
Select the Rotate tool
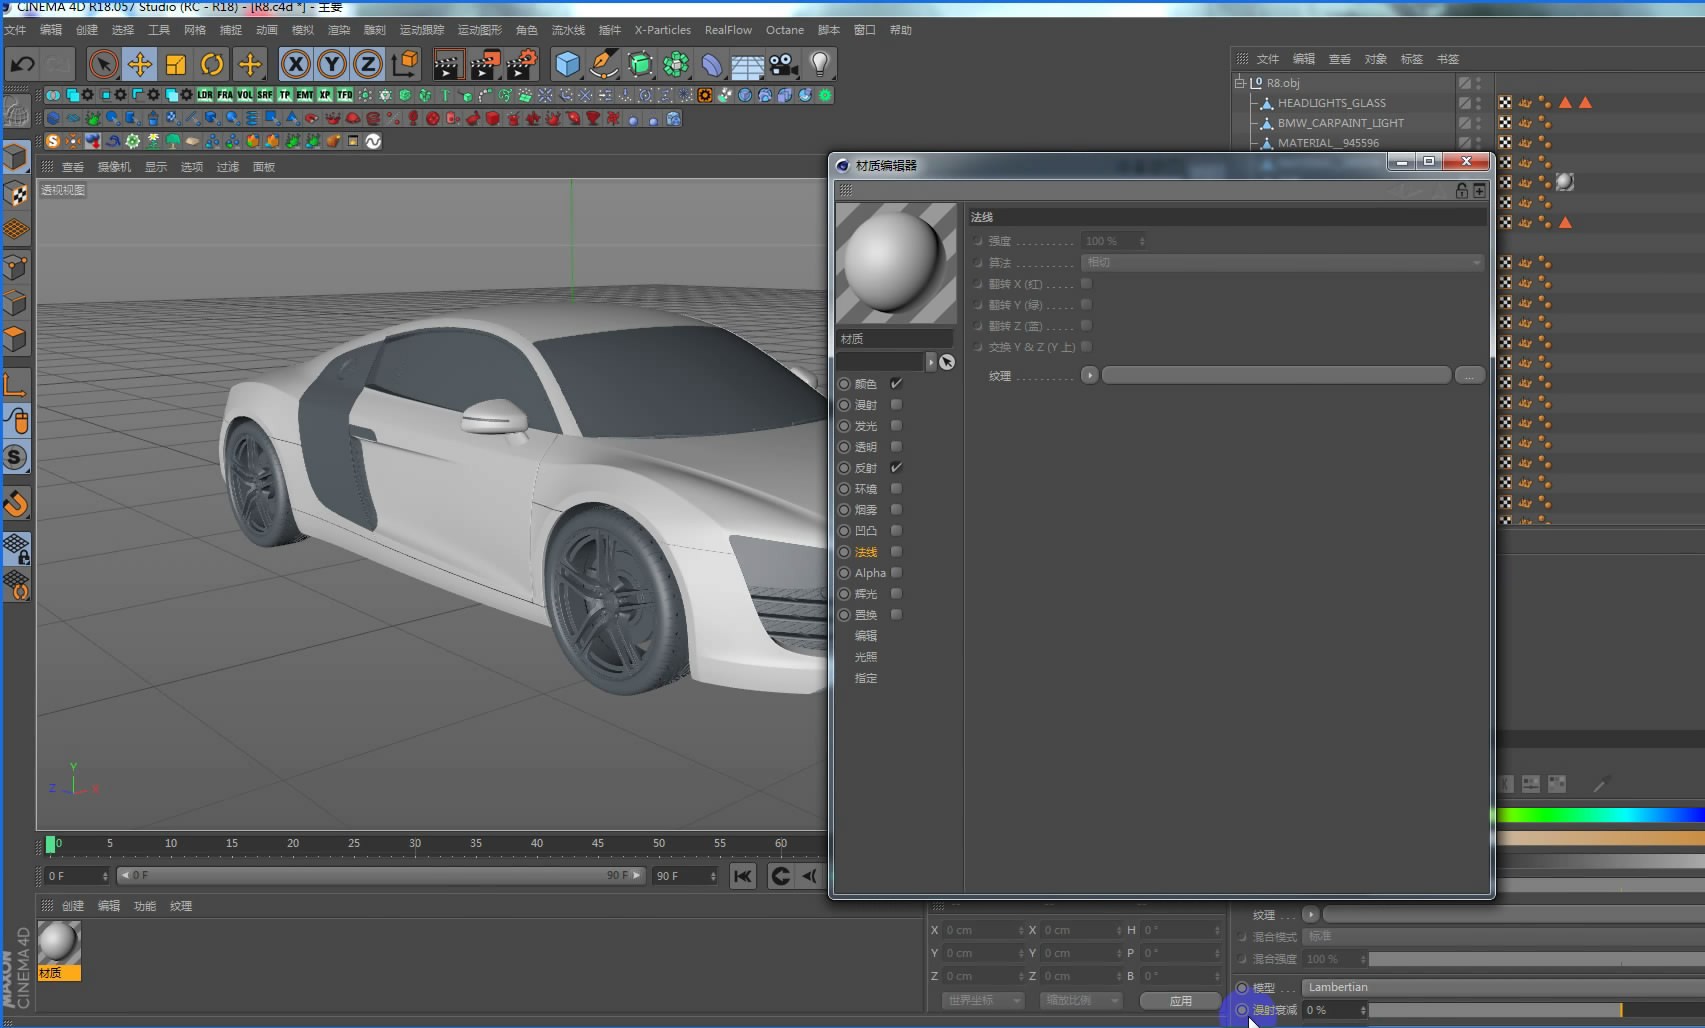pyautogui.click(x=212, y=65)
